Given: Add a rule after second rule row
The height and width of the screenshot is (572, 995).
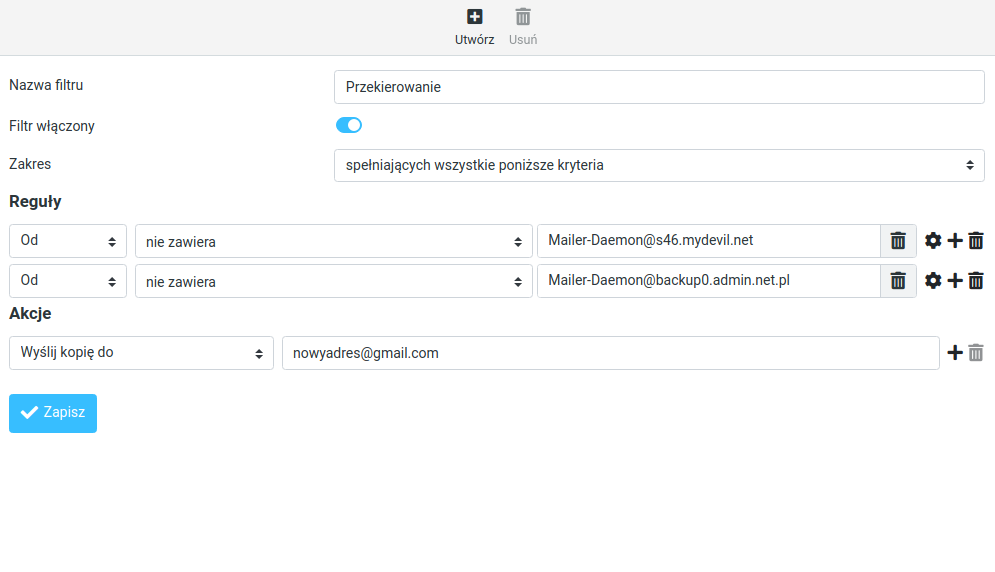Looking at the screenshot, I should coord(955,281).
